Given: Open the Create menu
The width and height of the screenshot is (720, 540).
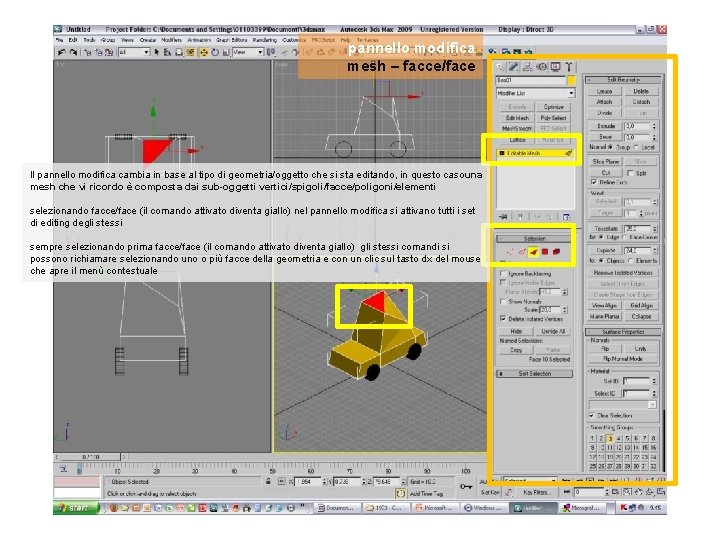Looking at the screenshot, I should point(148,40).
